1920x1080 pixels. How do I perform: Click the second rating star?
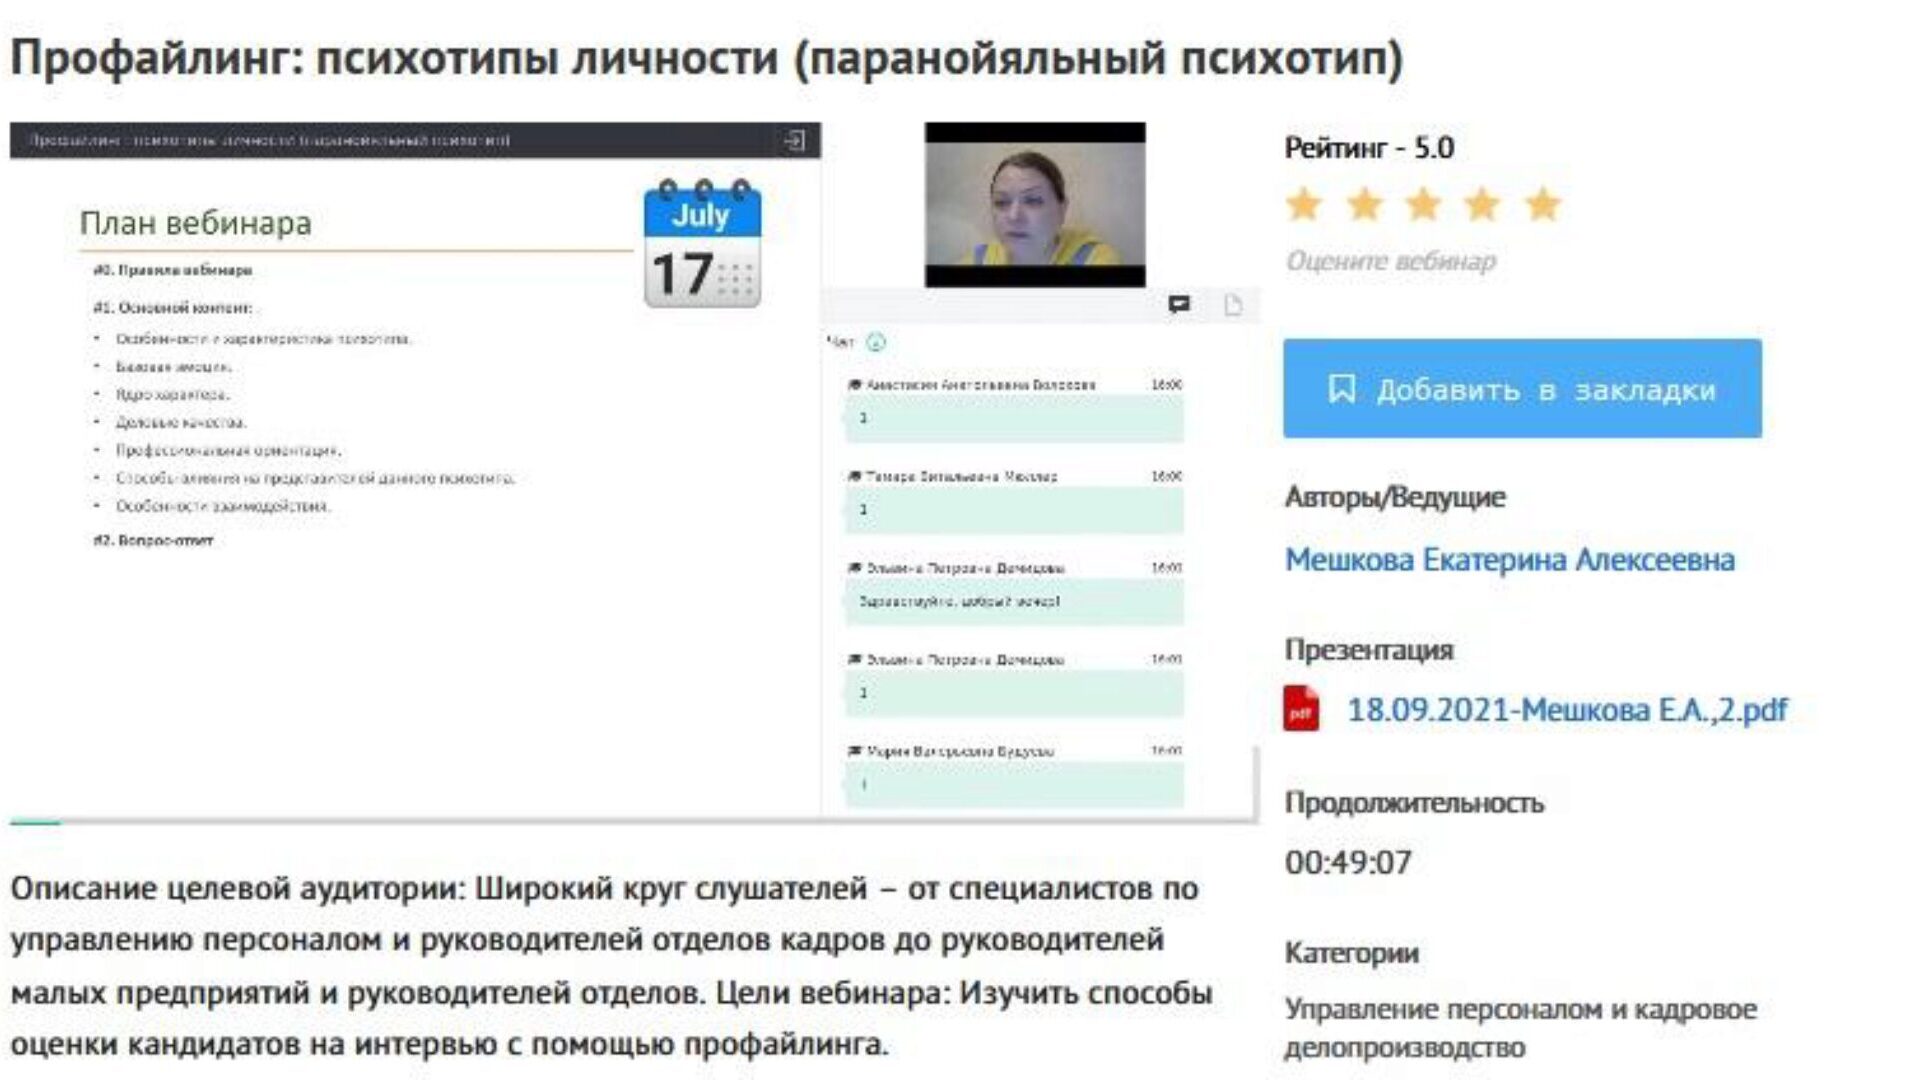1364,204
